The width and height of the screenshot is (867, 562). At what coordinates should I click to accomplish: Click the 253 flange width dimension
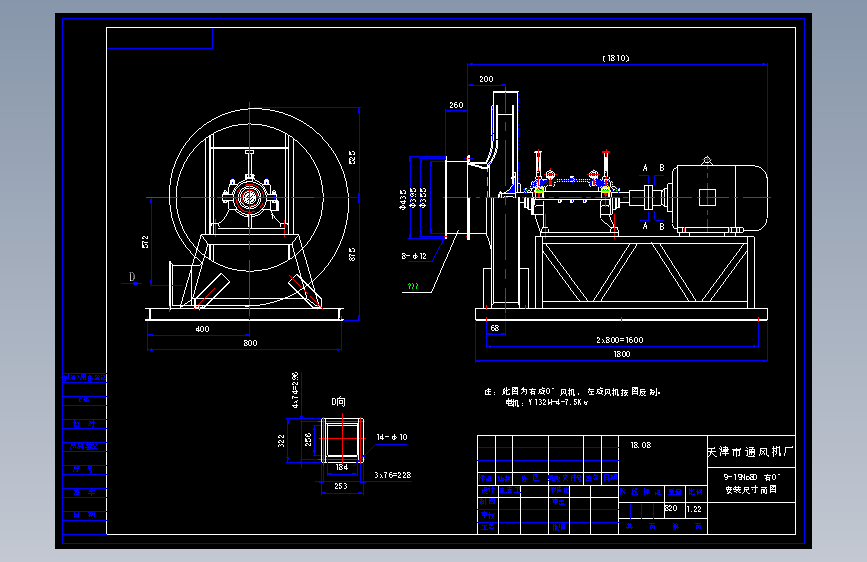[341, 486]
